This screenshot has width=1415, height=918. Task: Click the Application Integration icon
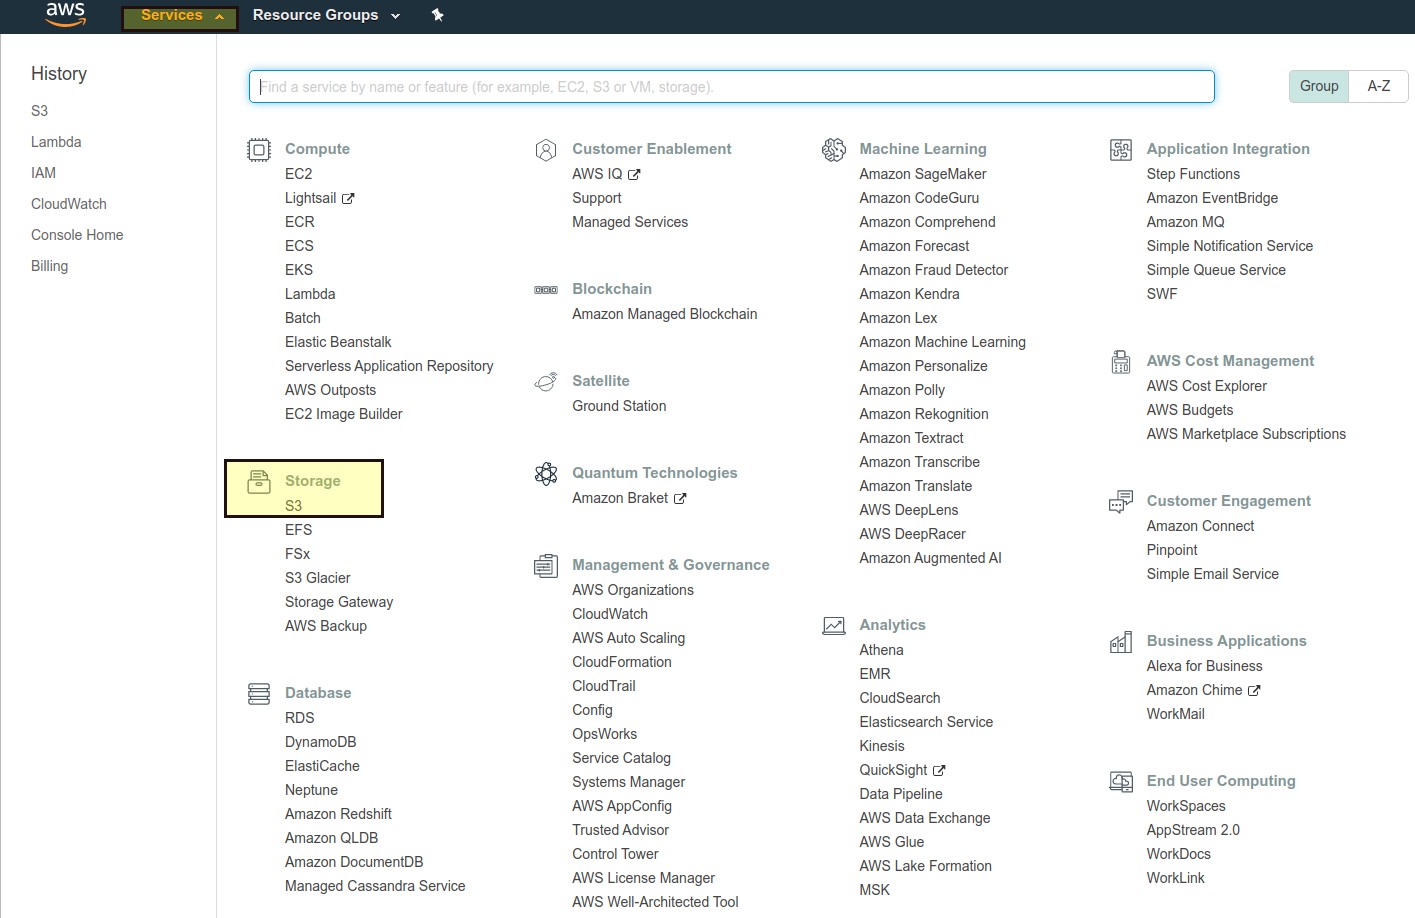(1121, 150)
